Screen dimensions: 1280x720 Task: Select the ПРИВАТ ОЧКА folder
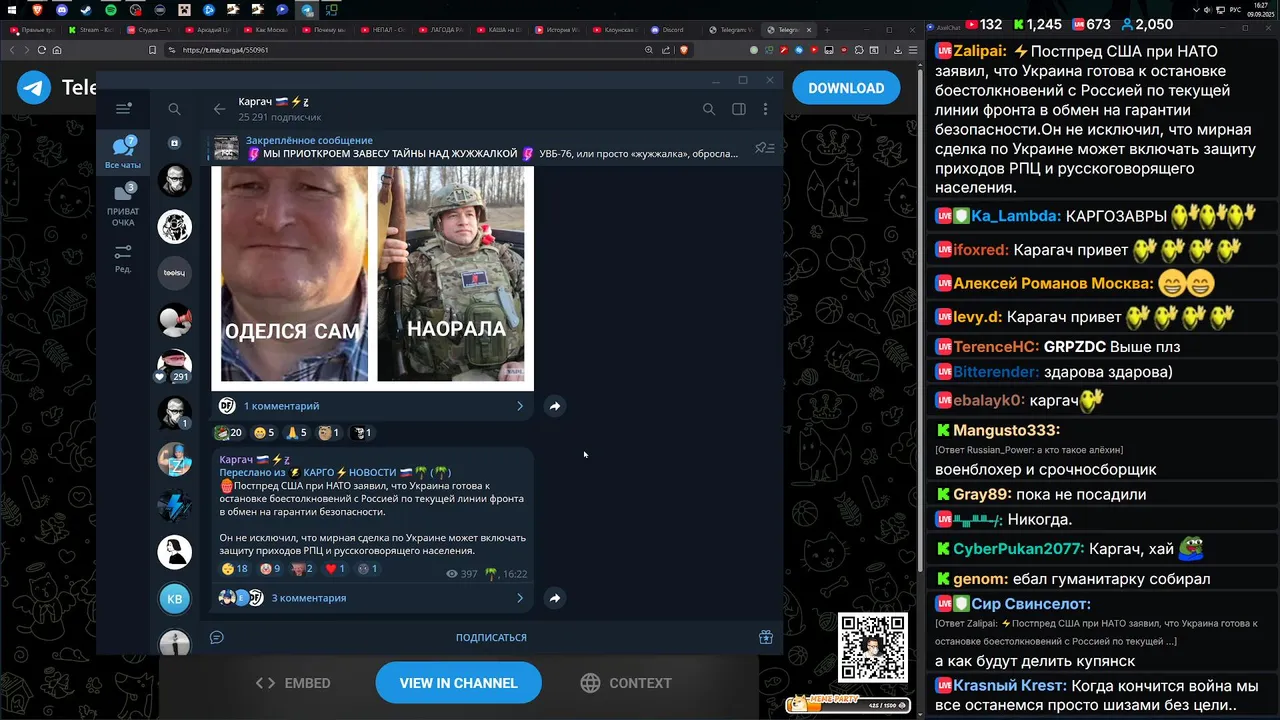(123, 205)
